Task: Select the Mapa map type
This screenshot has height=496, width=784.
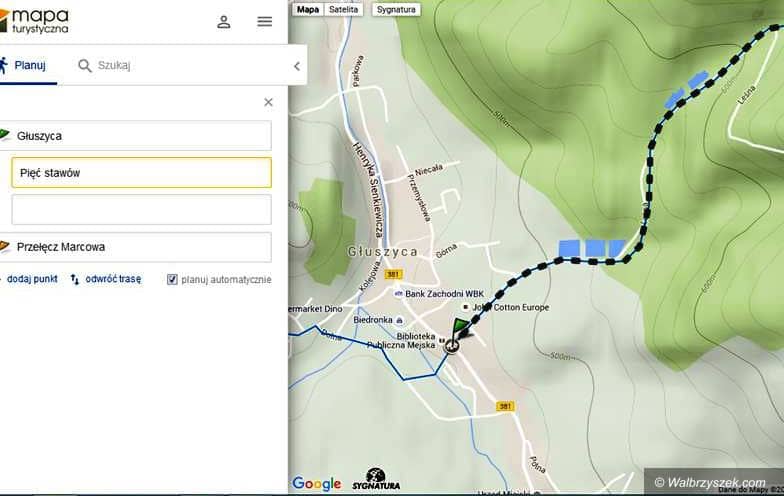Action: coord(308,10)
